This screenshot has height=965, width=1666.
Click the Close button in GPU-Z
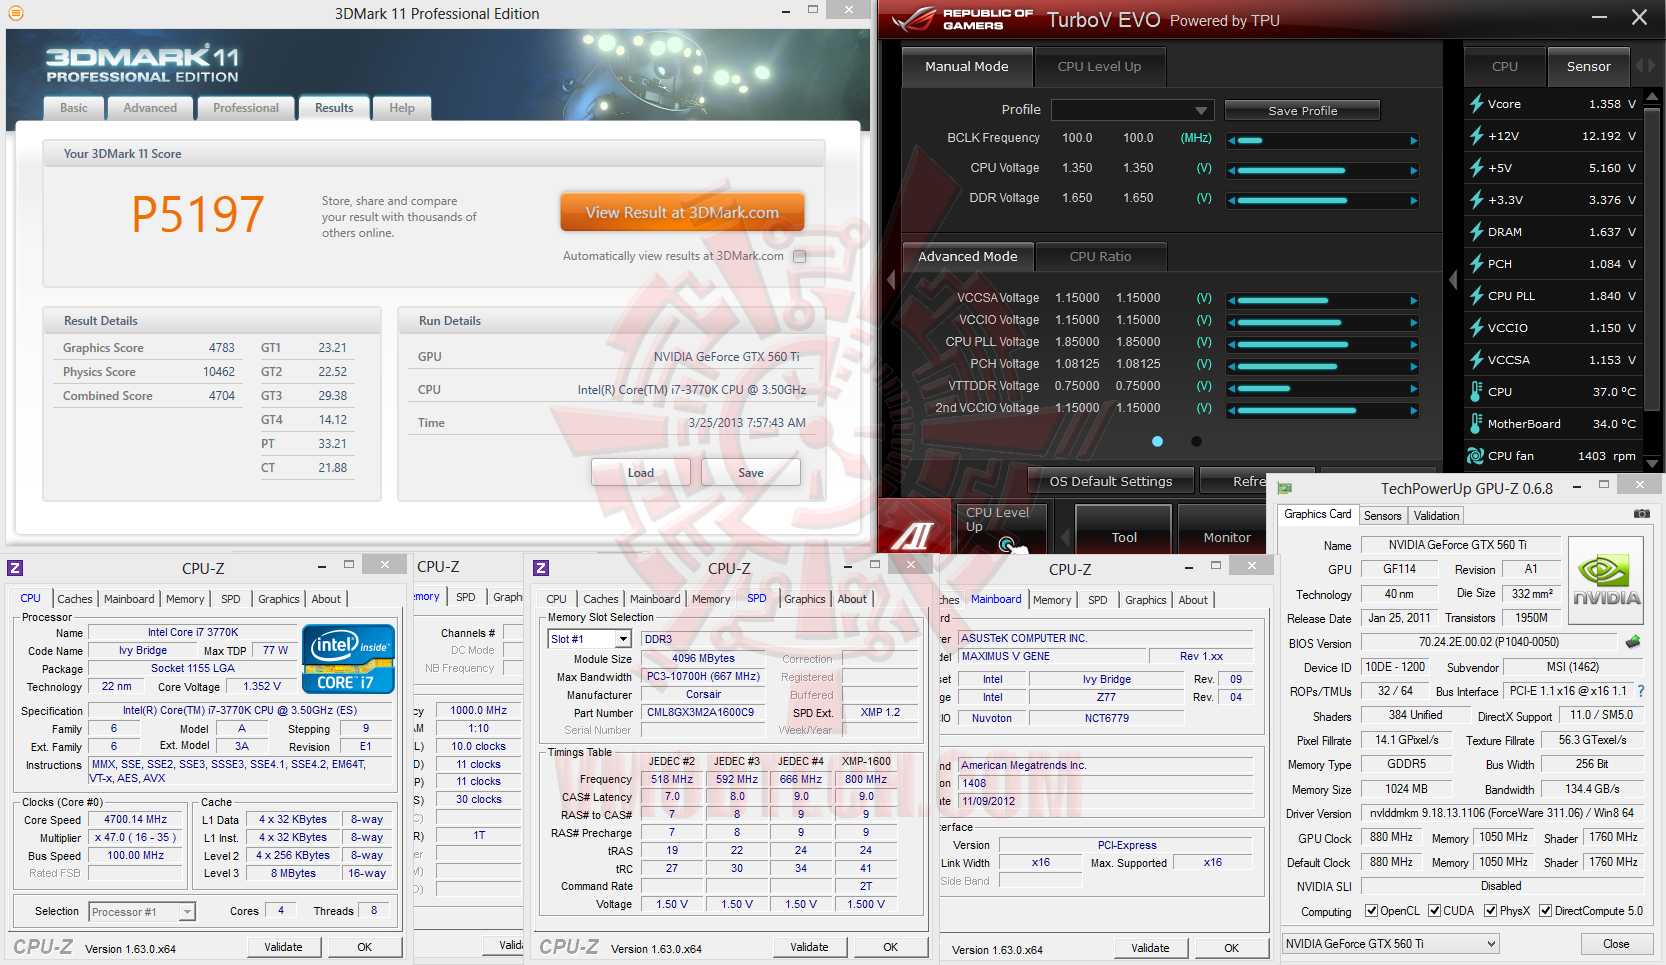pos(1616,944)
